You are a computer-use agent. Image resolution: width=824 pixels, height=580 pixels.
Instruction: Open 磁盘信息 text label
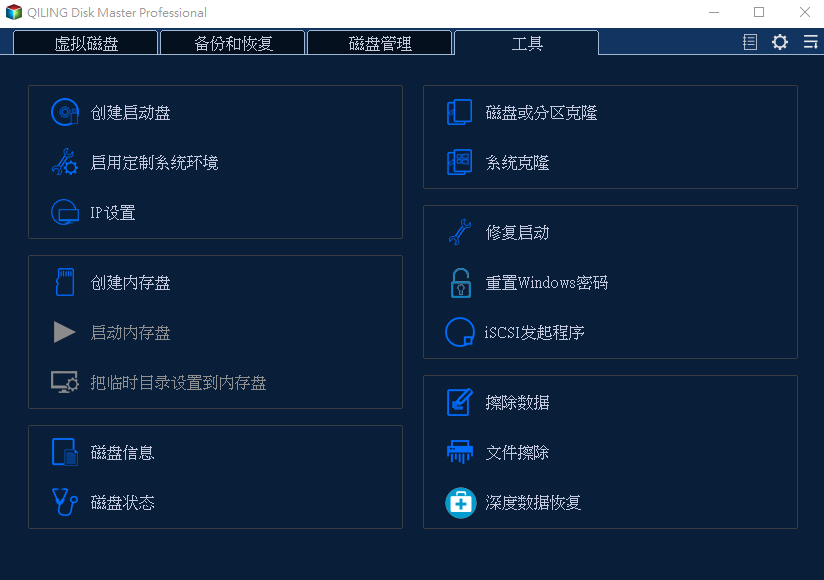pyautogui.click(x=122, y=452)
